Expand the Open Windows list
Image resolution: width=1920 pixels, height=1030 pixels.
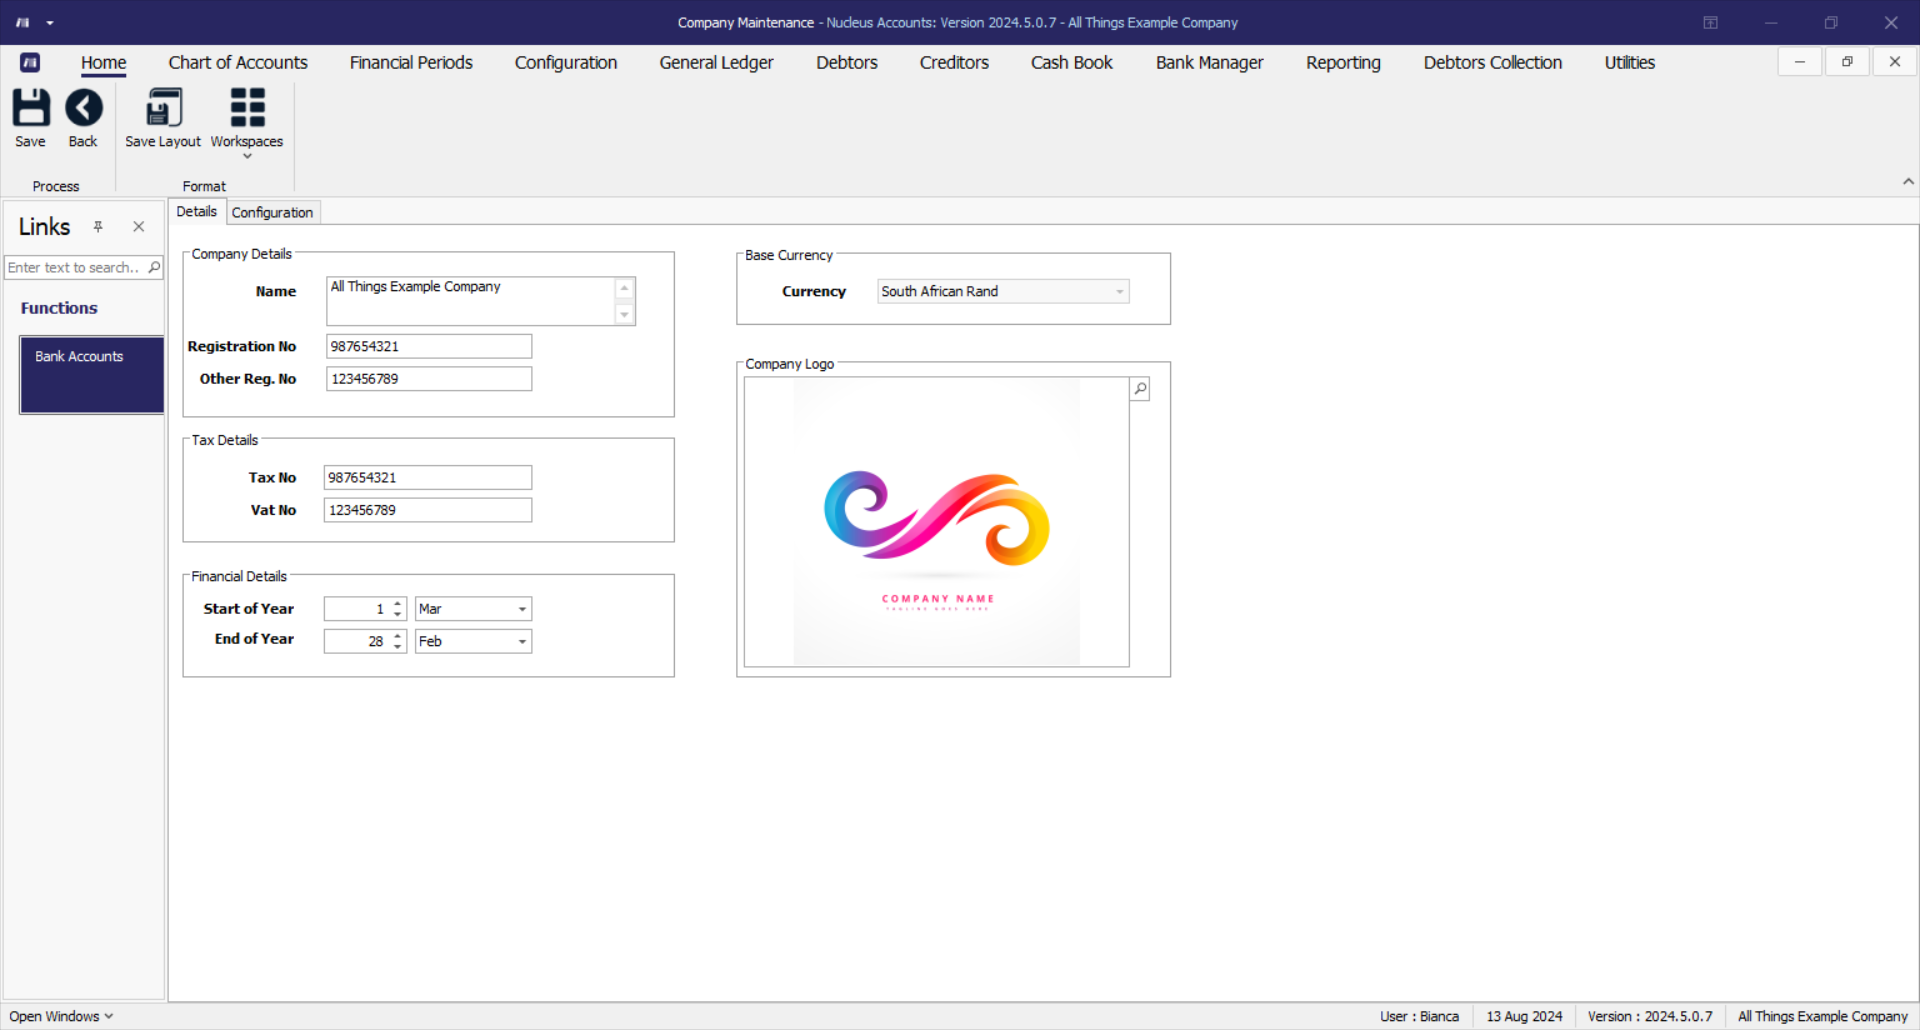(61, 1016)
